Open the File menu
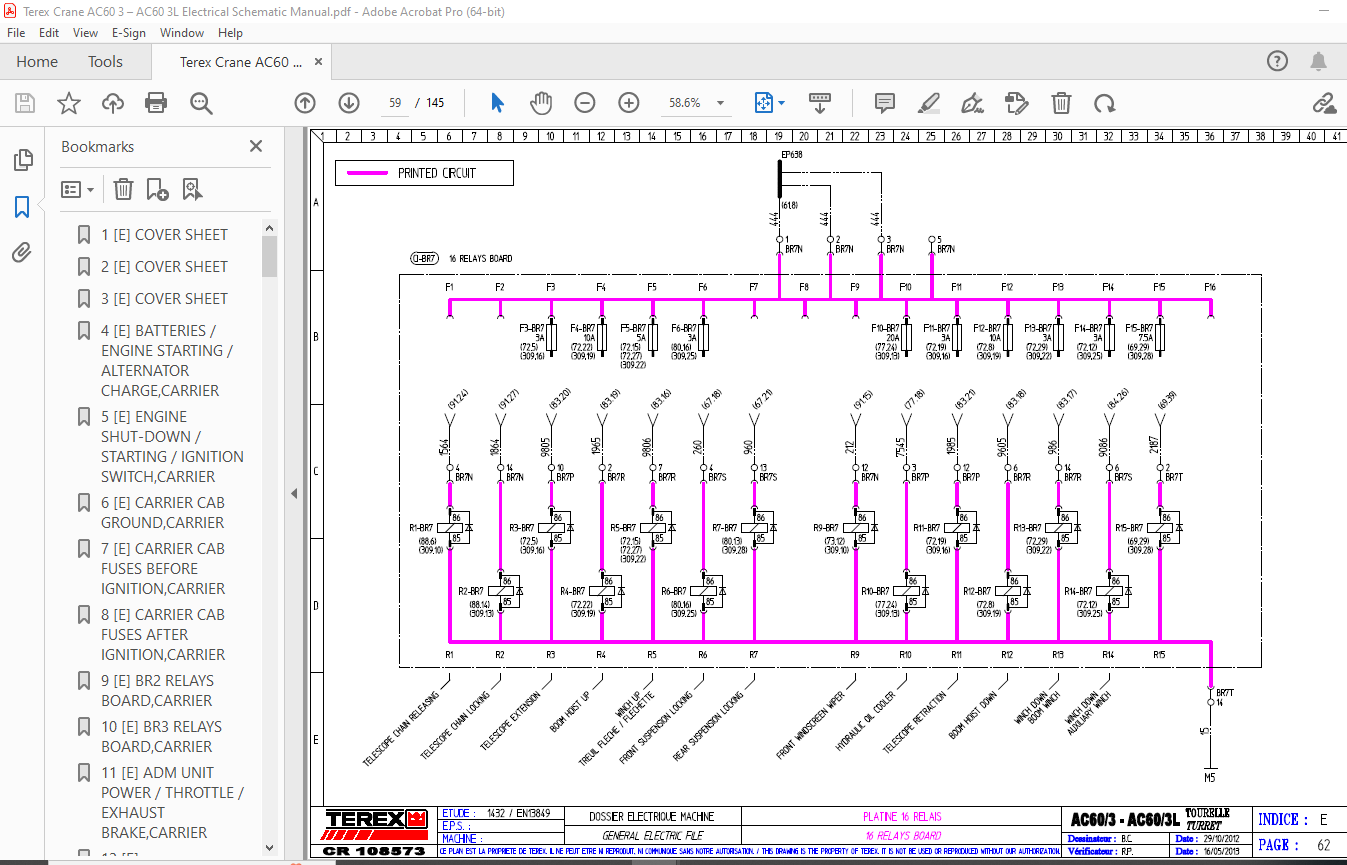The width and height of the screenshot is (1347, 865). click(18, 32)
